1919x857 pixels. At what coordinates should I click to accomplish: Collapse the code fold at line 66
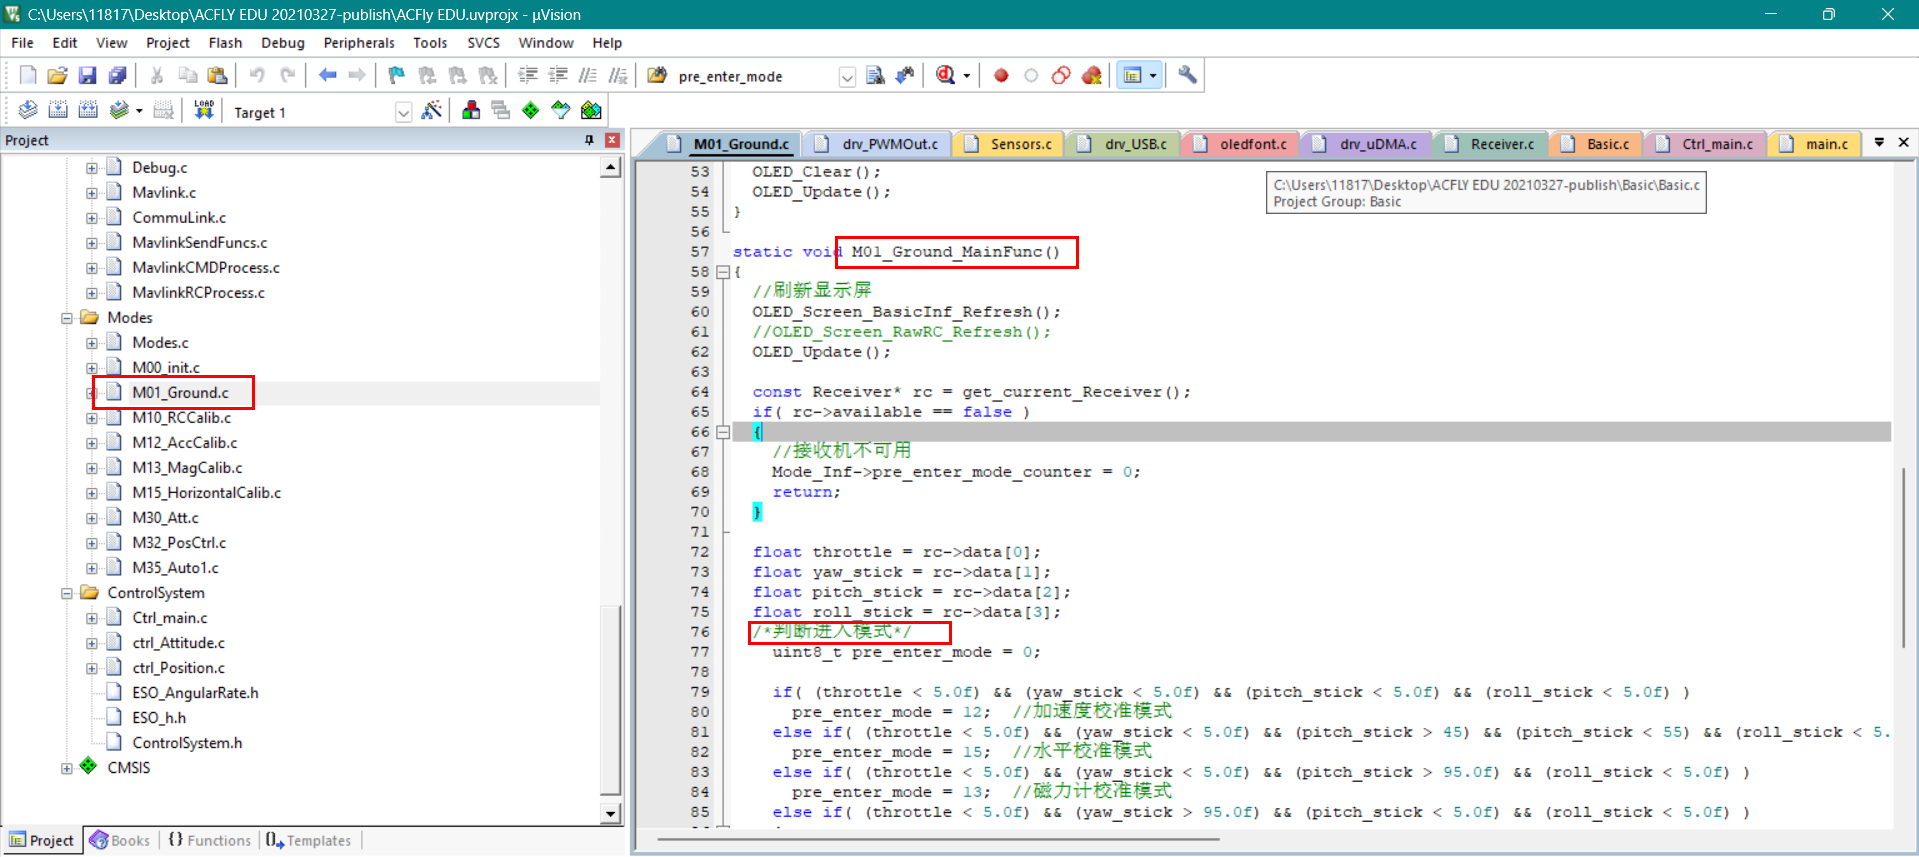coord(723,432)
